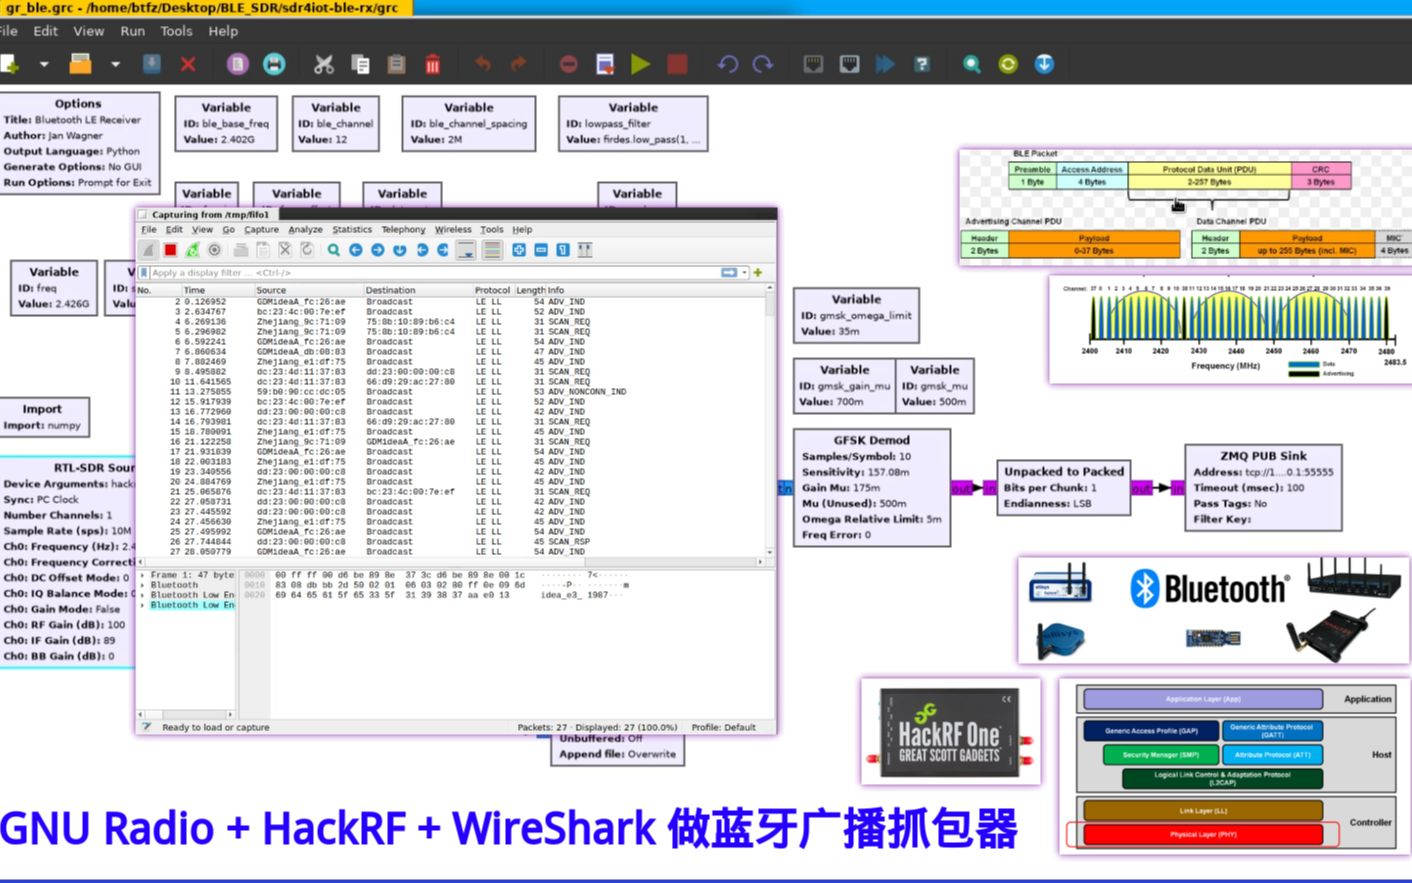Viewport: 1412px width, 883px height.
Task: Open Wireshark display filter history dropdown
Action: coord(745,273)
